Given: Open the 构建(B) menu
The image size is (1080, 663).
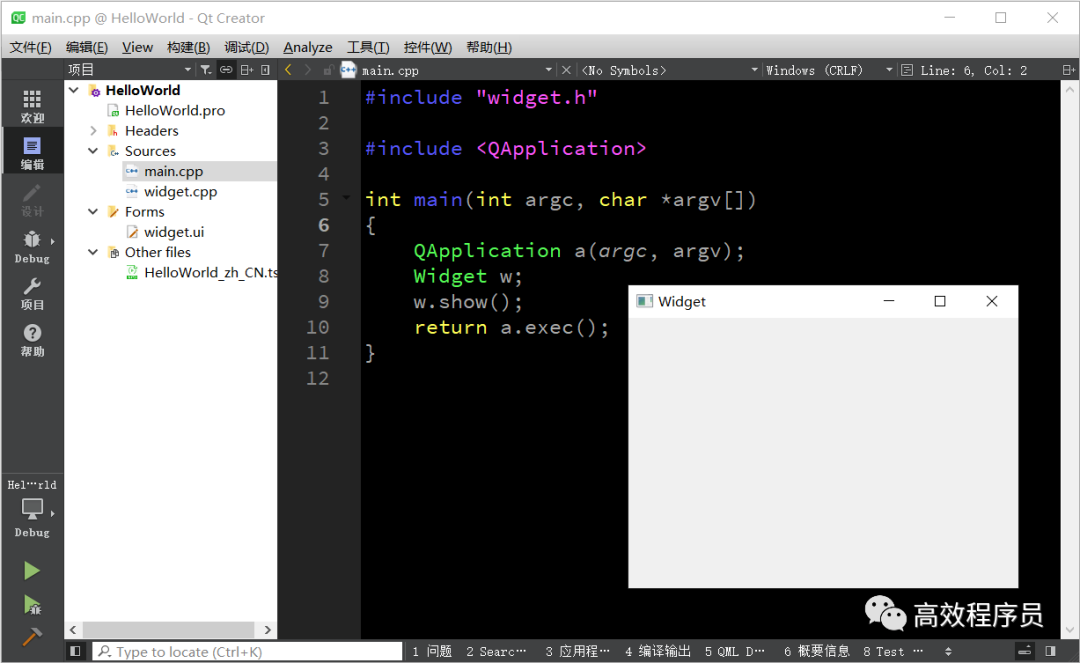Looking at the screenshot, I should (188, 48).
